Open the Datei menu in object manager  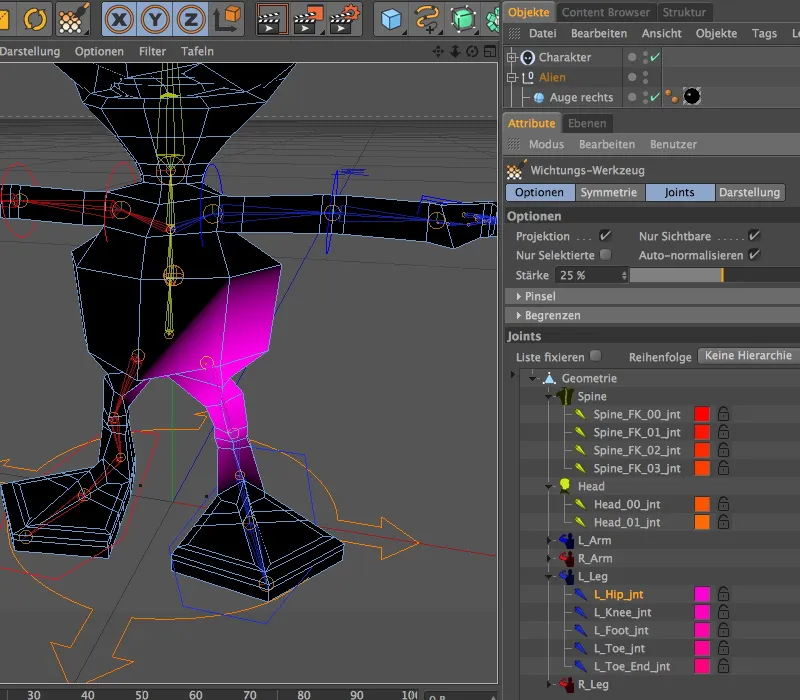pos(542,34)
